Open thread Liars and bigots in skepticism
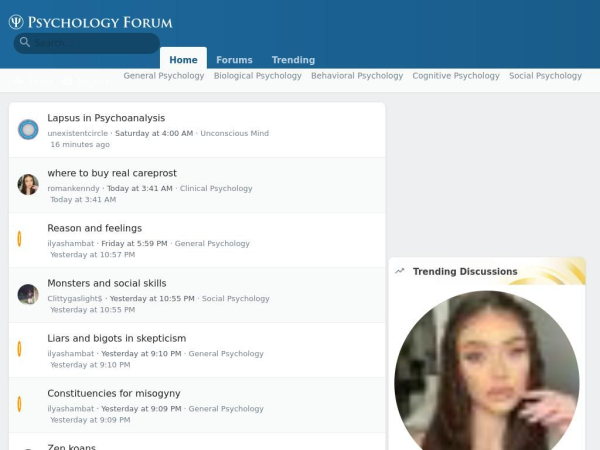The width and height of the screenshot is (600, 450). click(117, 338)
